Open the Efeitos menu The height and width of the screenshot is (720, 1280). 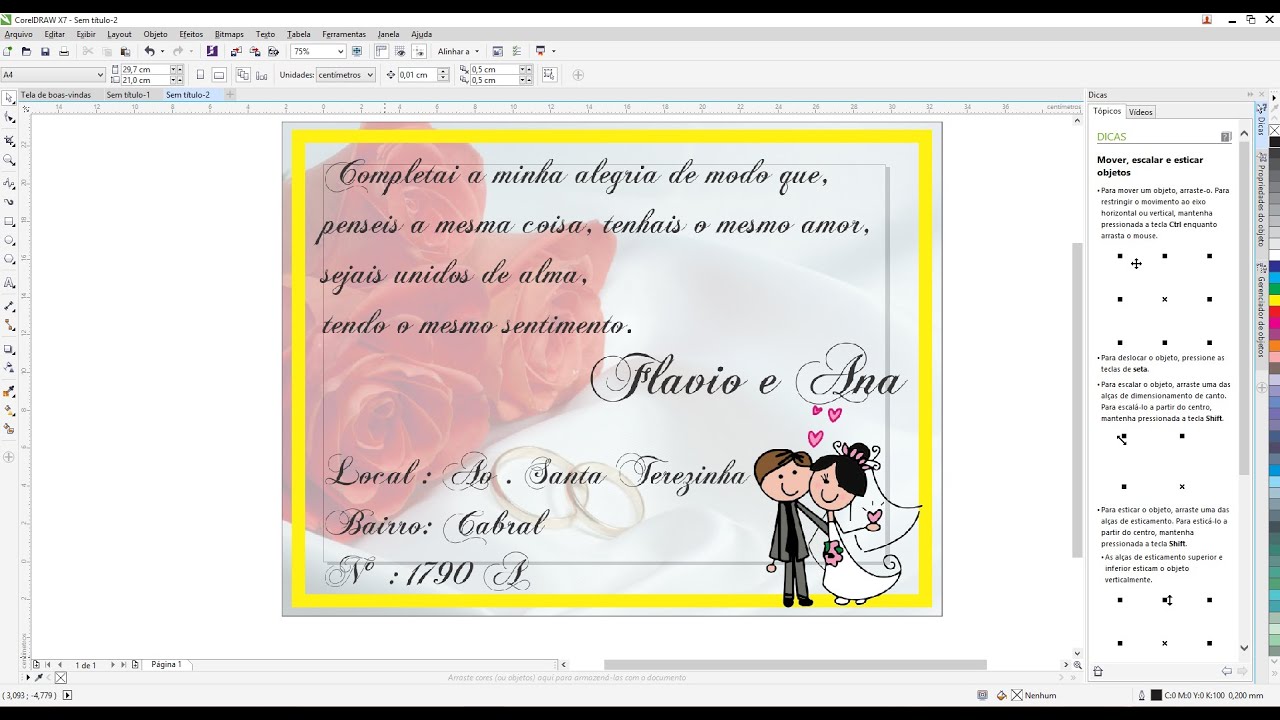(x=191, y=34)
